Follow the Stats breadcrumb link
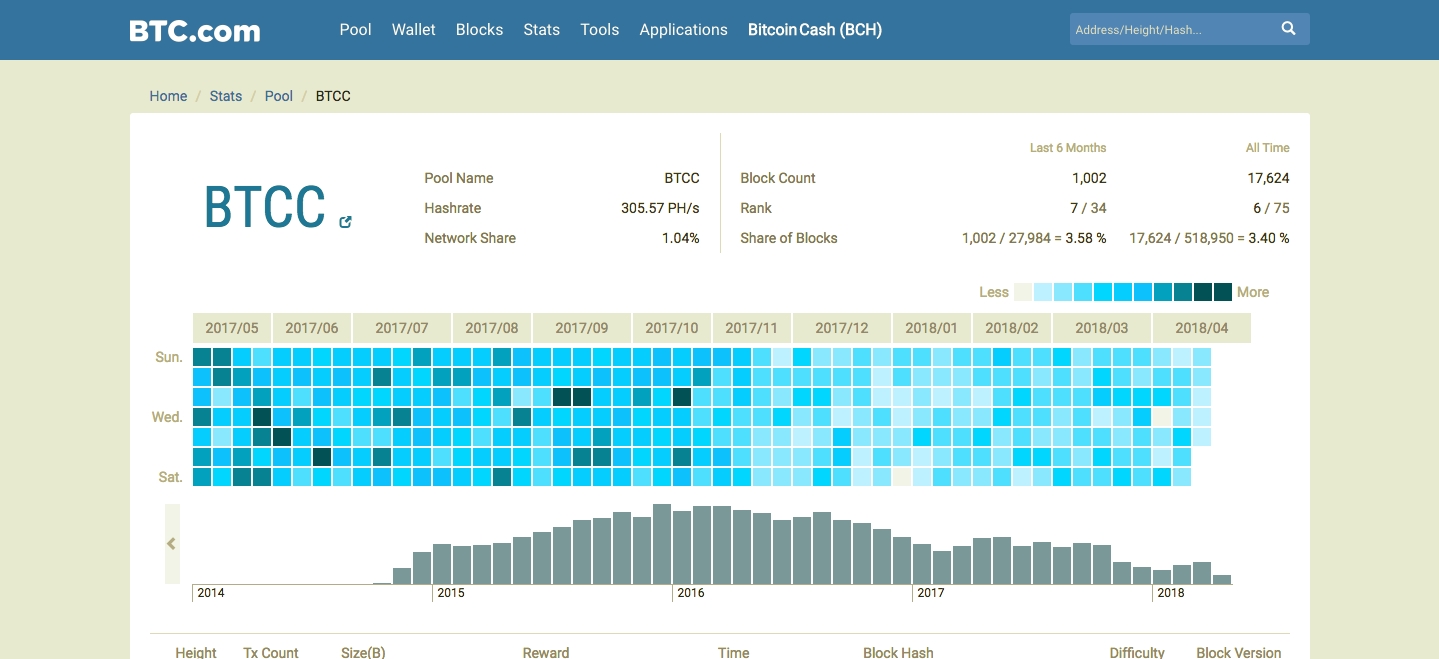The height and width of the screenshot is (659, 1439). (226, 96)
